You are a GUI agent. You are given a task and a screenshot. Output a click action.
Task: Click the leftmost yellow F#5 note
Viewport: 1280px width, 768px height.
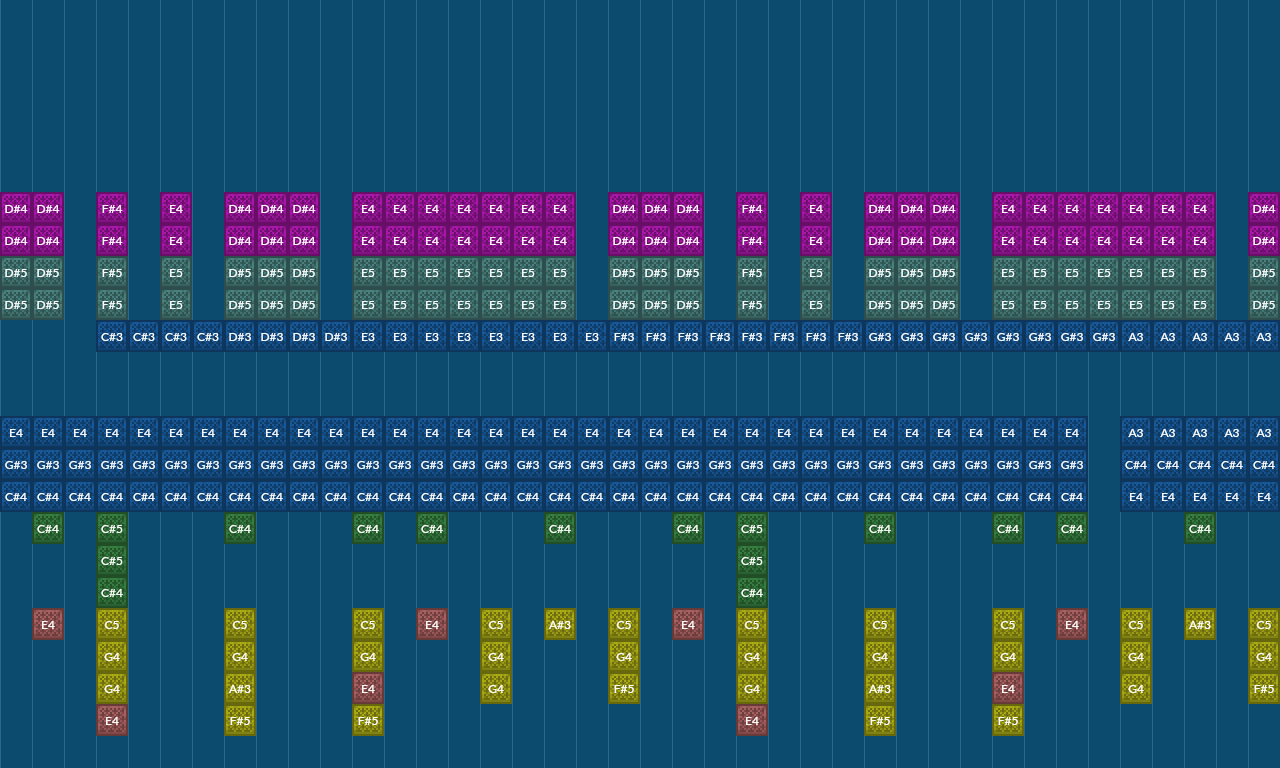tap(239, 721)
